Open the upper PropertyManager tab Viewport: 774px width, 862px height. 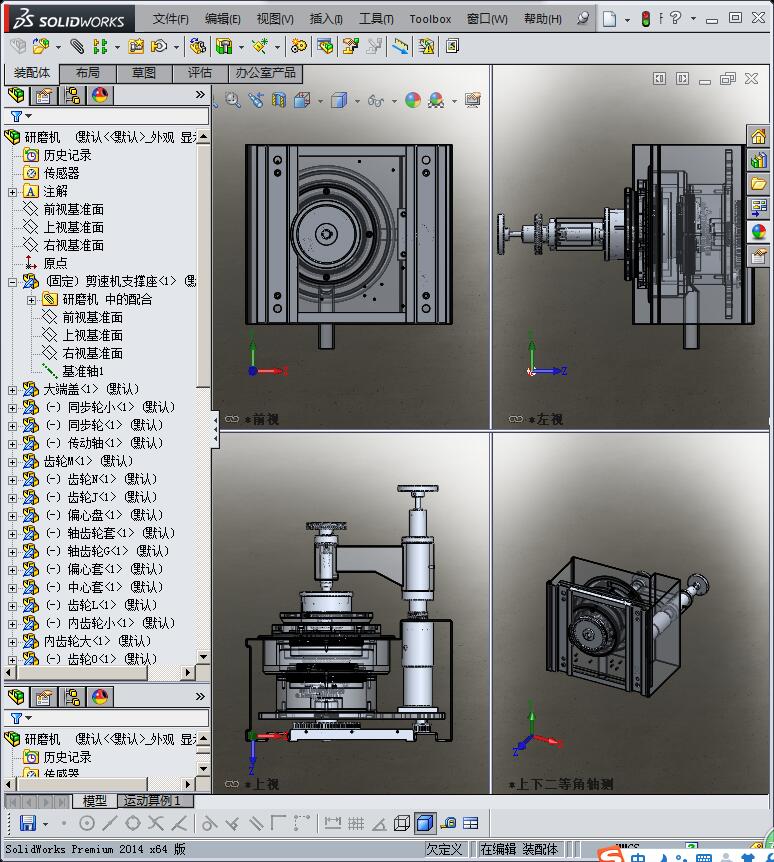pyautogui.click(x=44, y=96)
